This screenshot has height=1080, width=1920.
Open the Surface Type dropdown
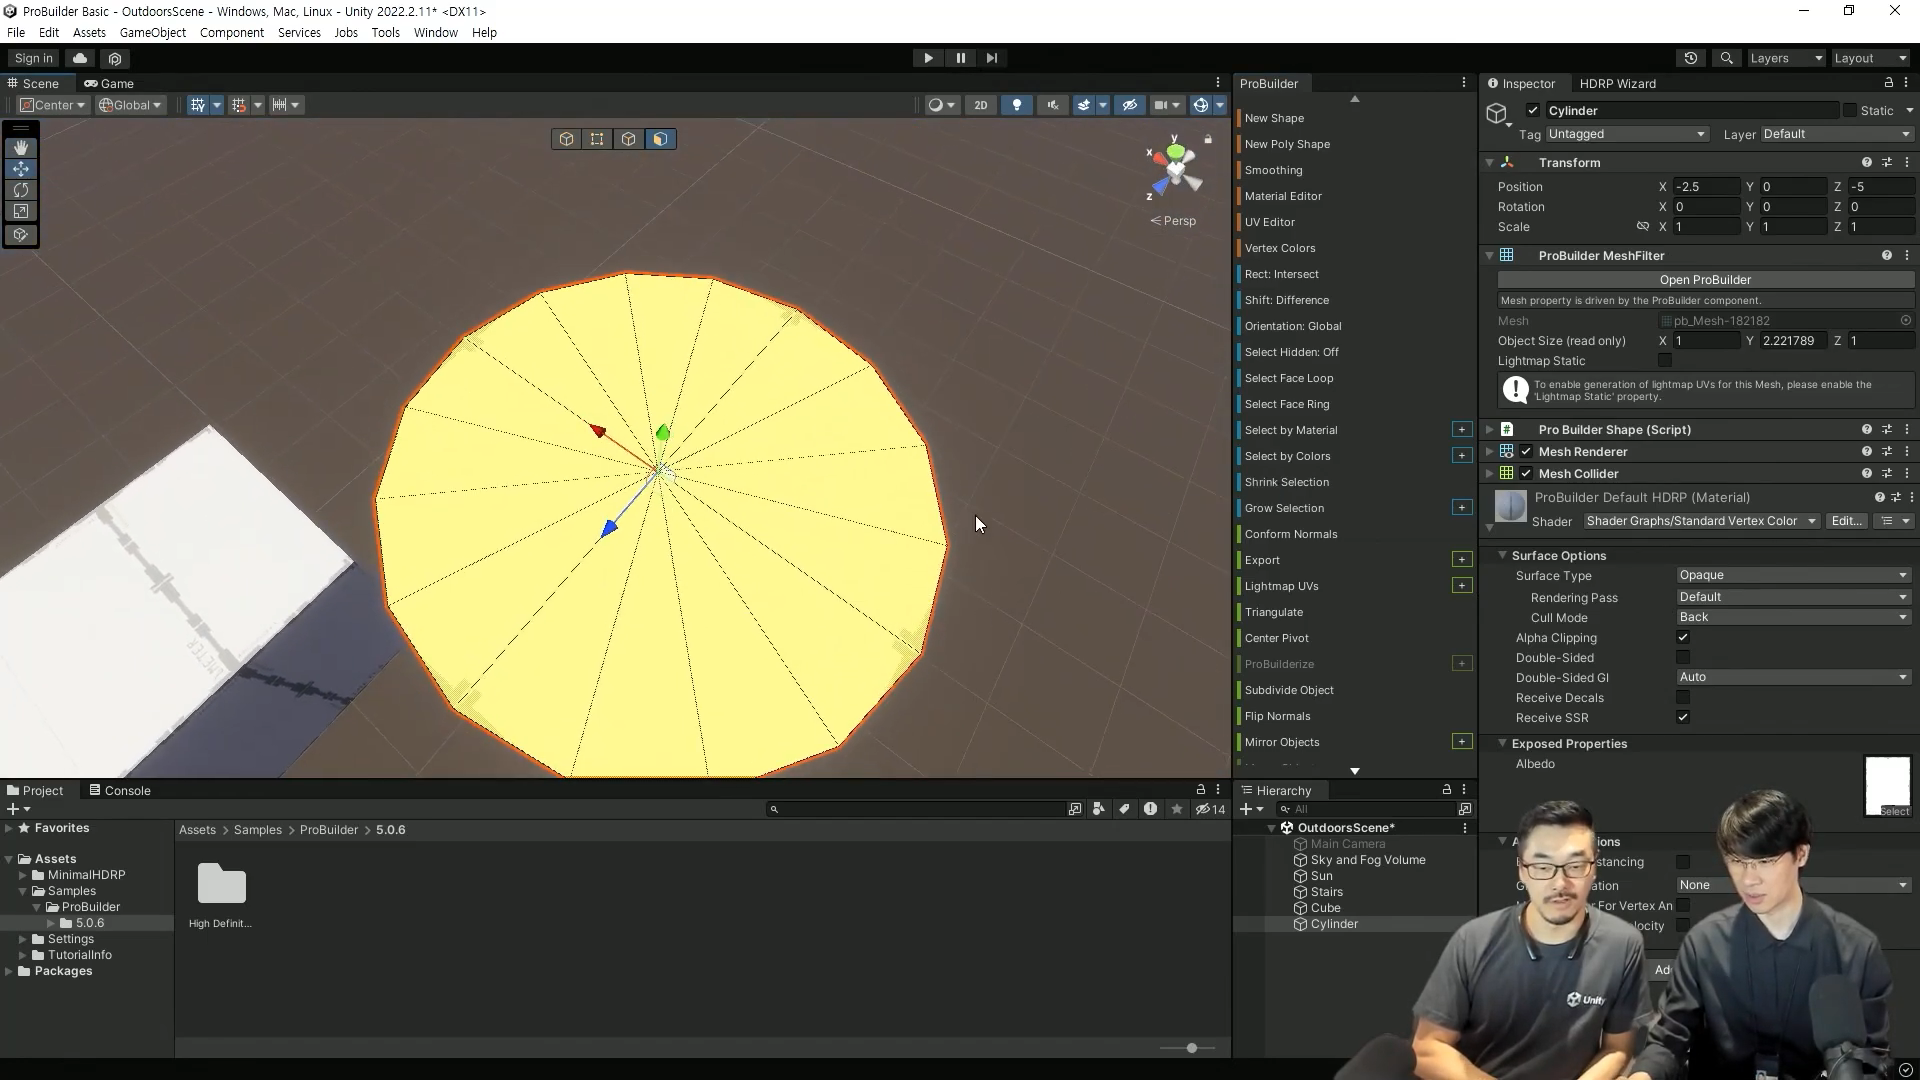tap(1792, 576)
